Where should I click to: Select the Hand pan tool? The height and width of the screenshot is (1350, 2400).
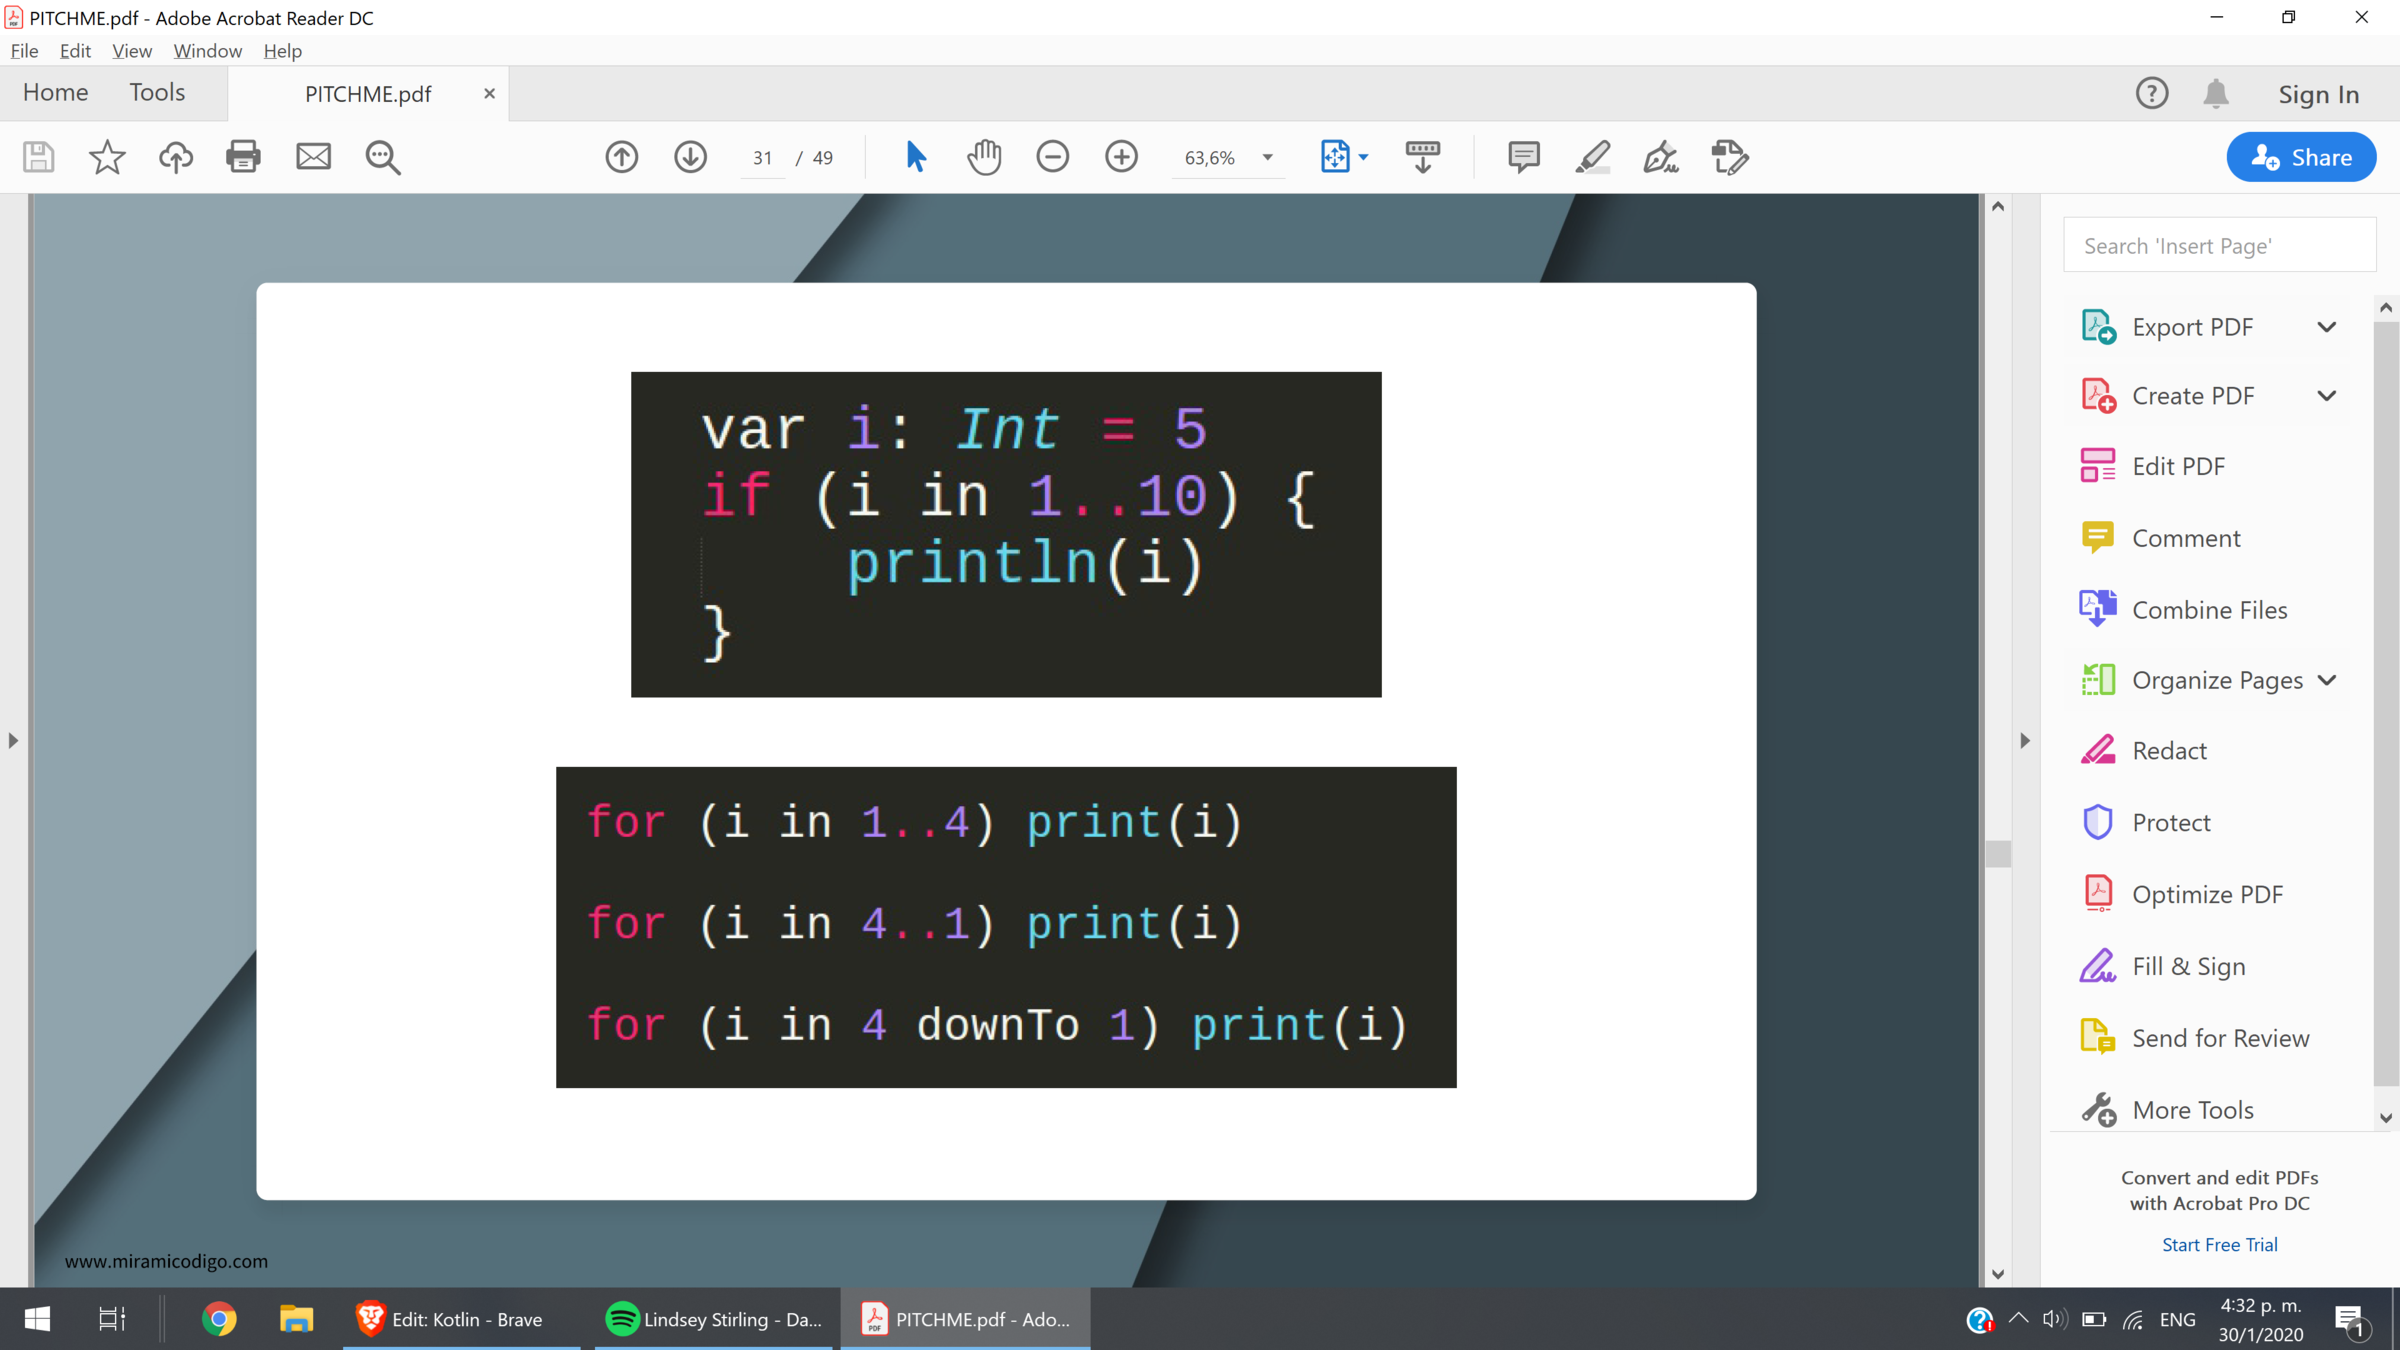click(x=984, y=157)
